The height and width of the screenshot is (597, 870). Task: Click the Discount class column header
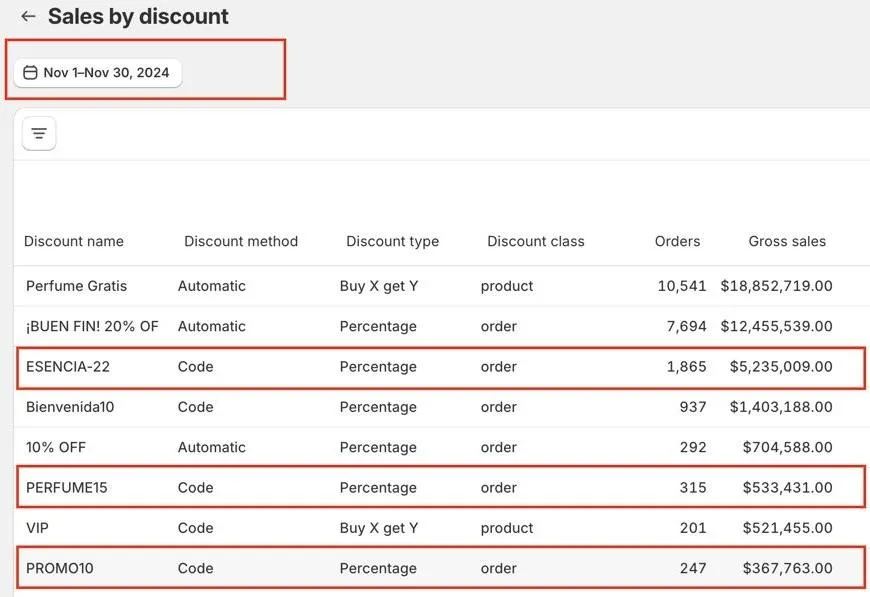tap(535, 241)
